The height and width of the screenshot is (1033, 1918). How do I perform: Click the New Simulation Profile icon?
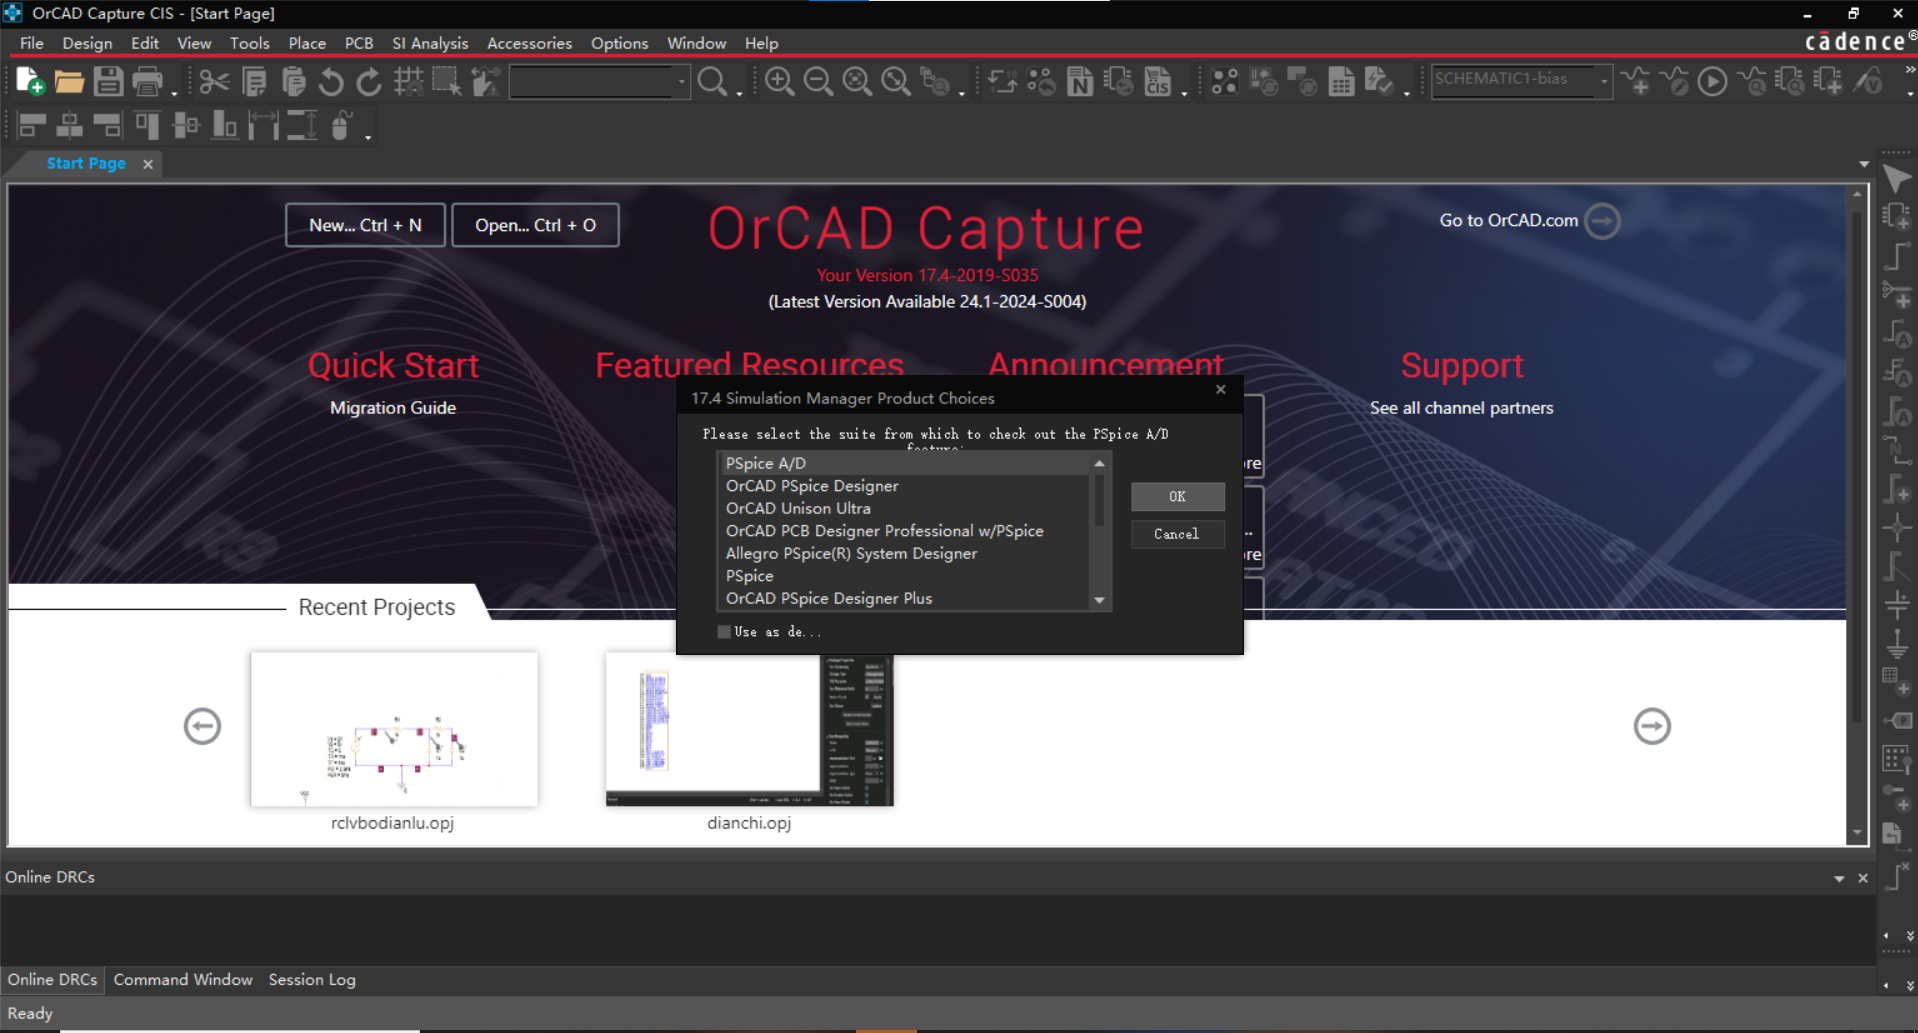pyautogui.click(x=1636, y=81)
